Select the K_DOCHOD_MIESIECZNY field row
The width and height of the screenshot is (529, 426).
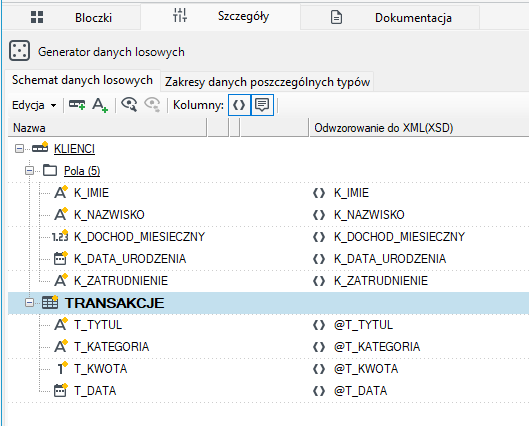(269, 236)
